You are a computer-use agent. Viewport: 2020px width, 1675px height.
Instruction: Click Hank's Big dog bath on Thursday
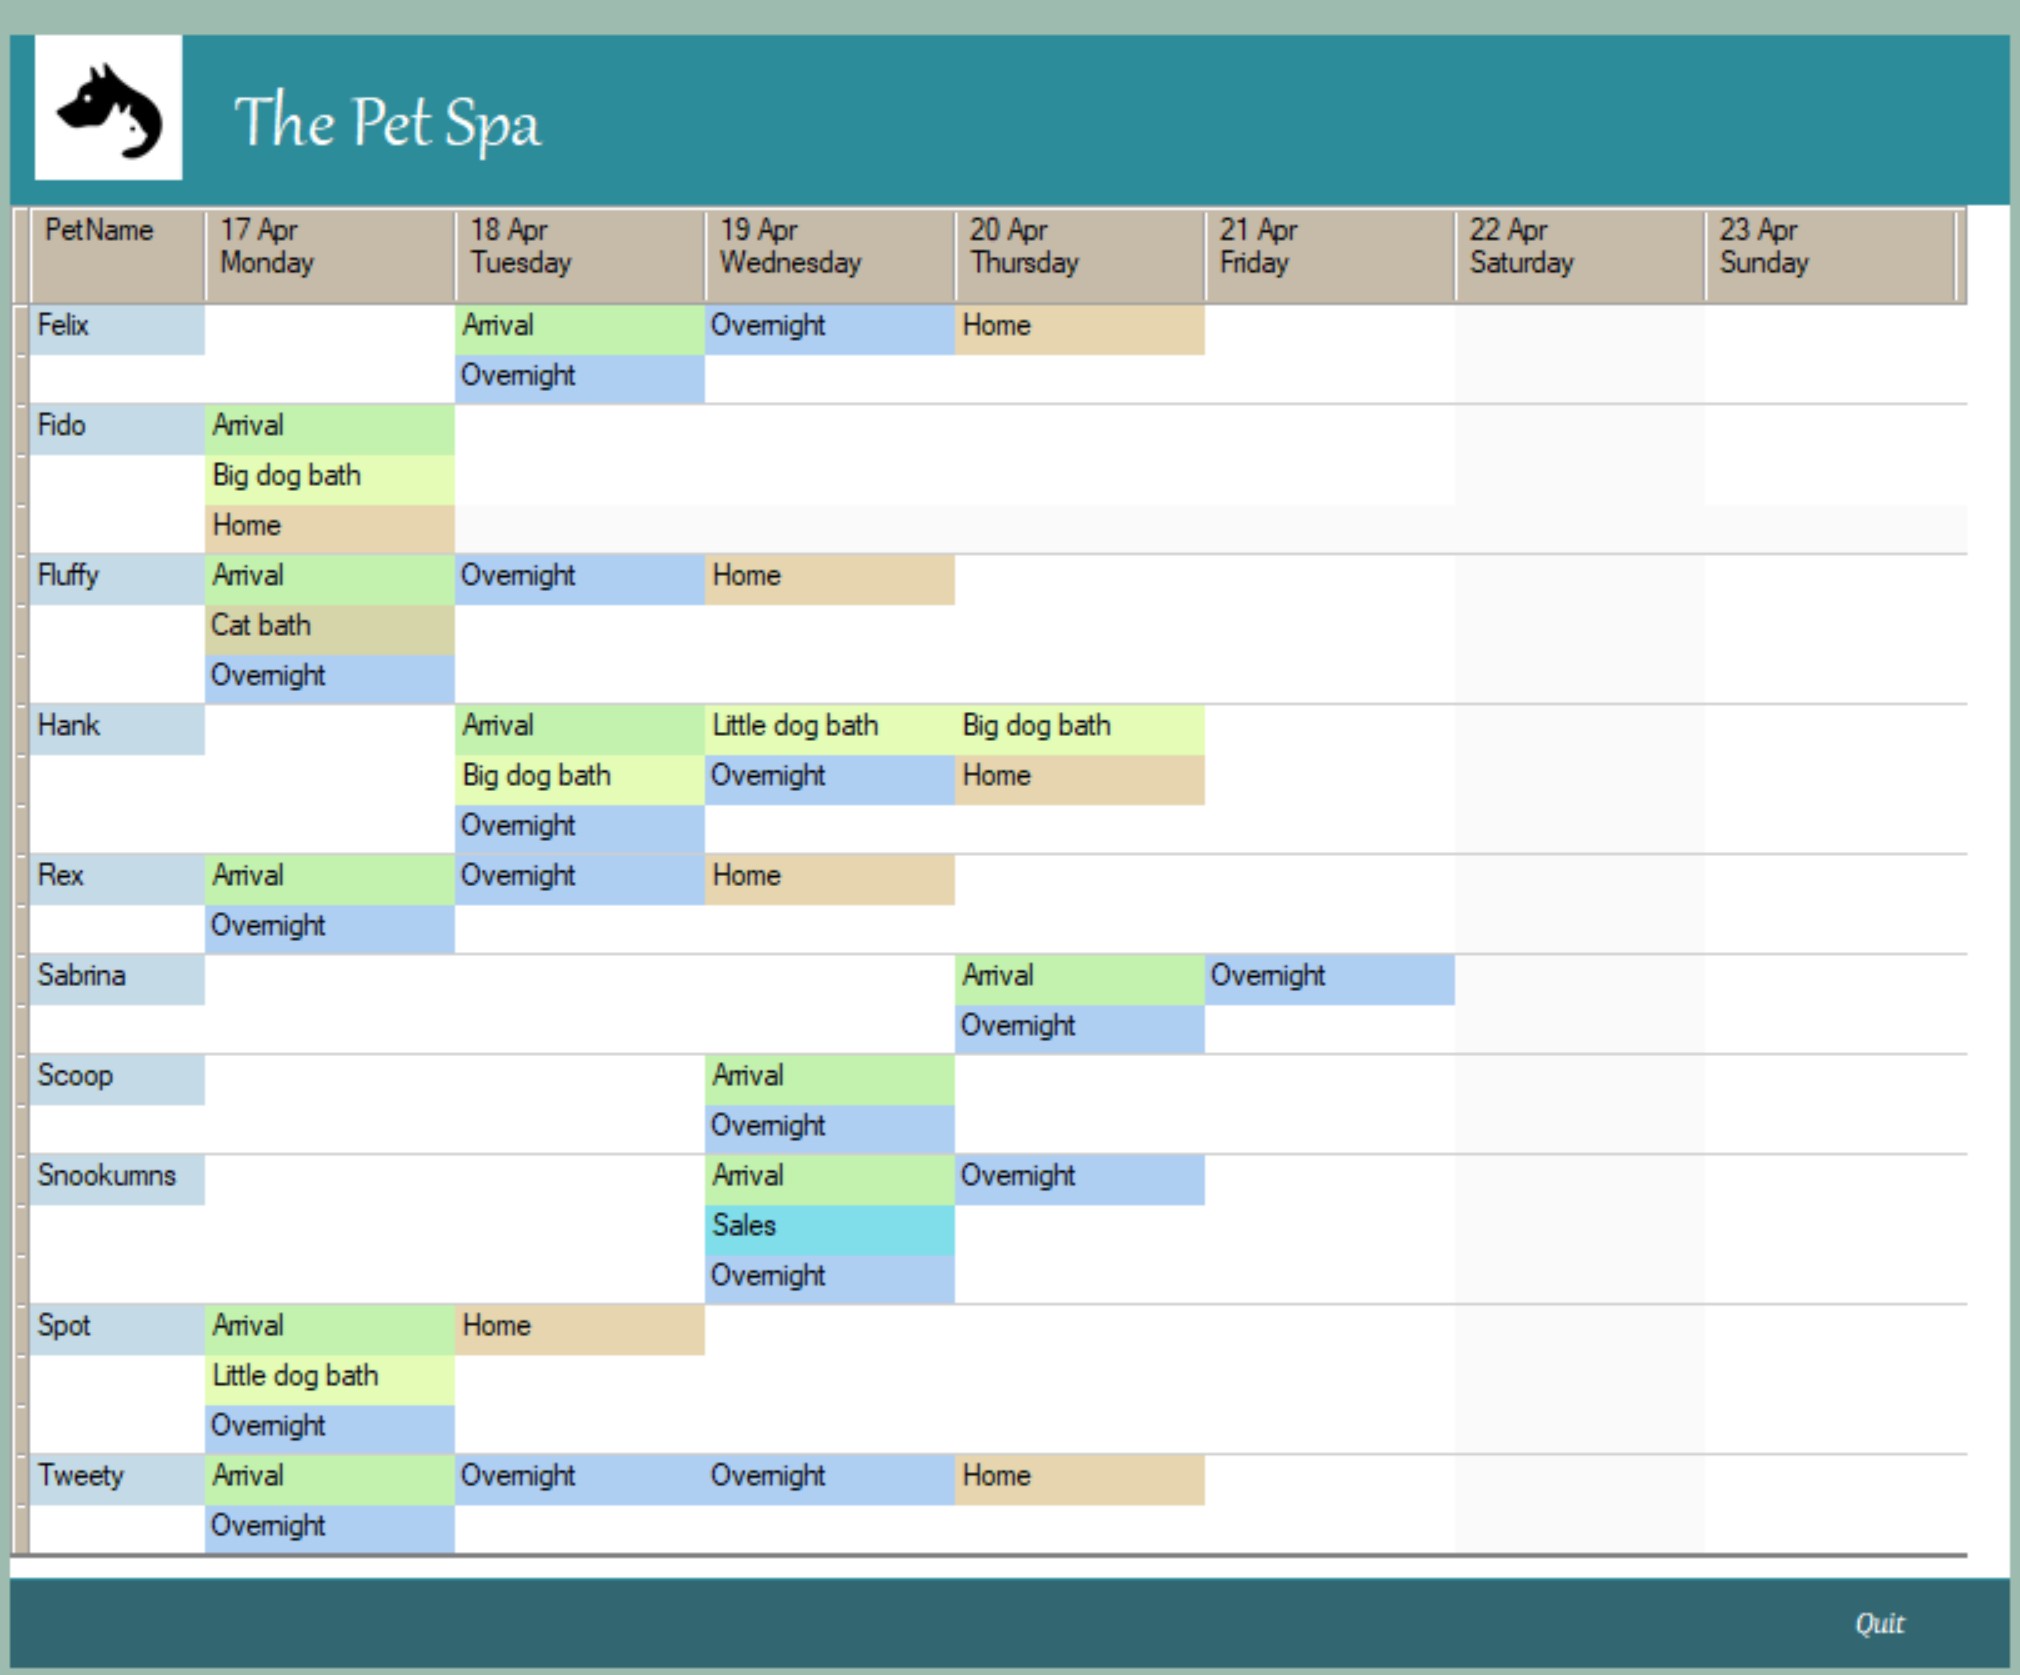pyautogui.click(x=1079, y=729)
